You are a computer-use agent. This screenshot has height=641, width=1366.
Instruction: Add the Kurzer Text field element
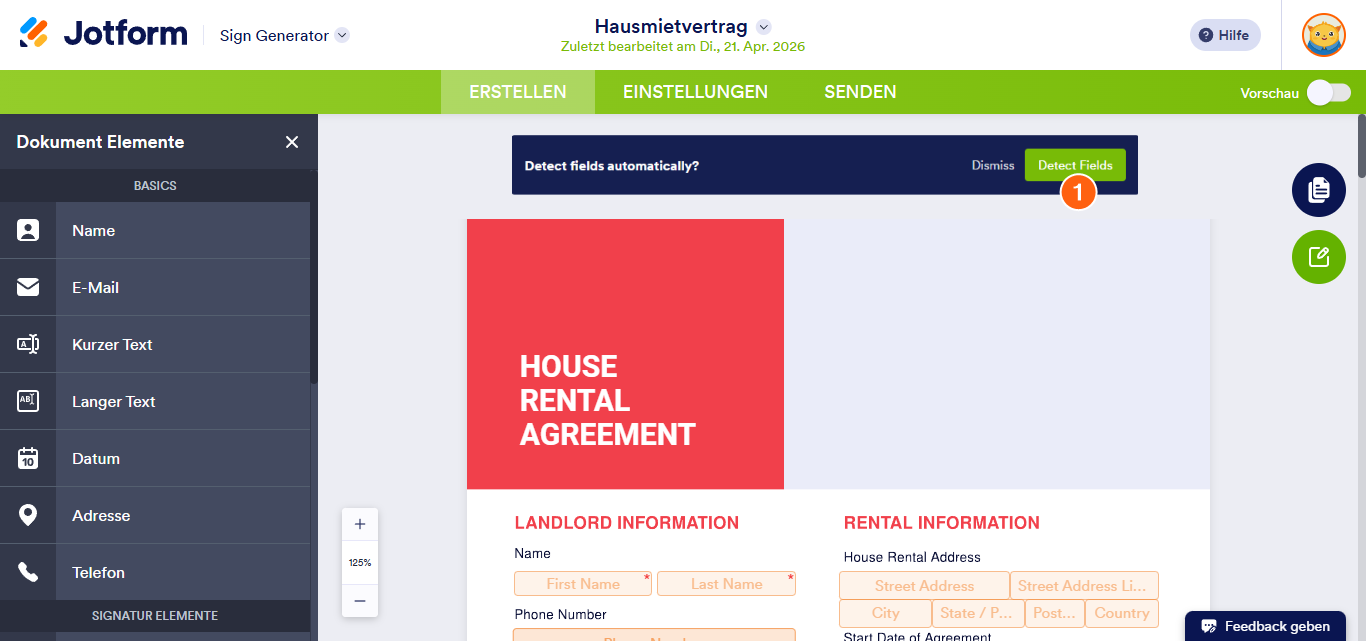click(112, 345)
